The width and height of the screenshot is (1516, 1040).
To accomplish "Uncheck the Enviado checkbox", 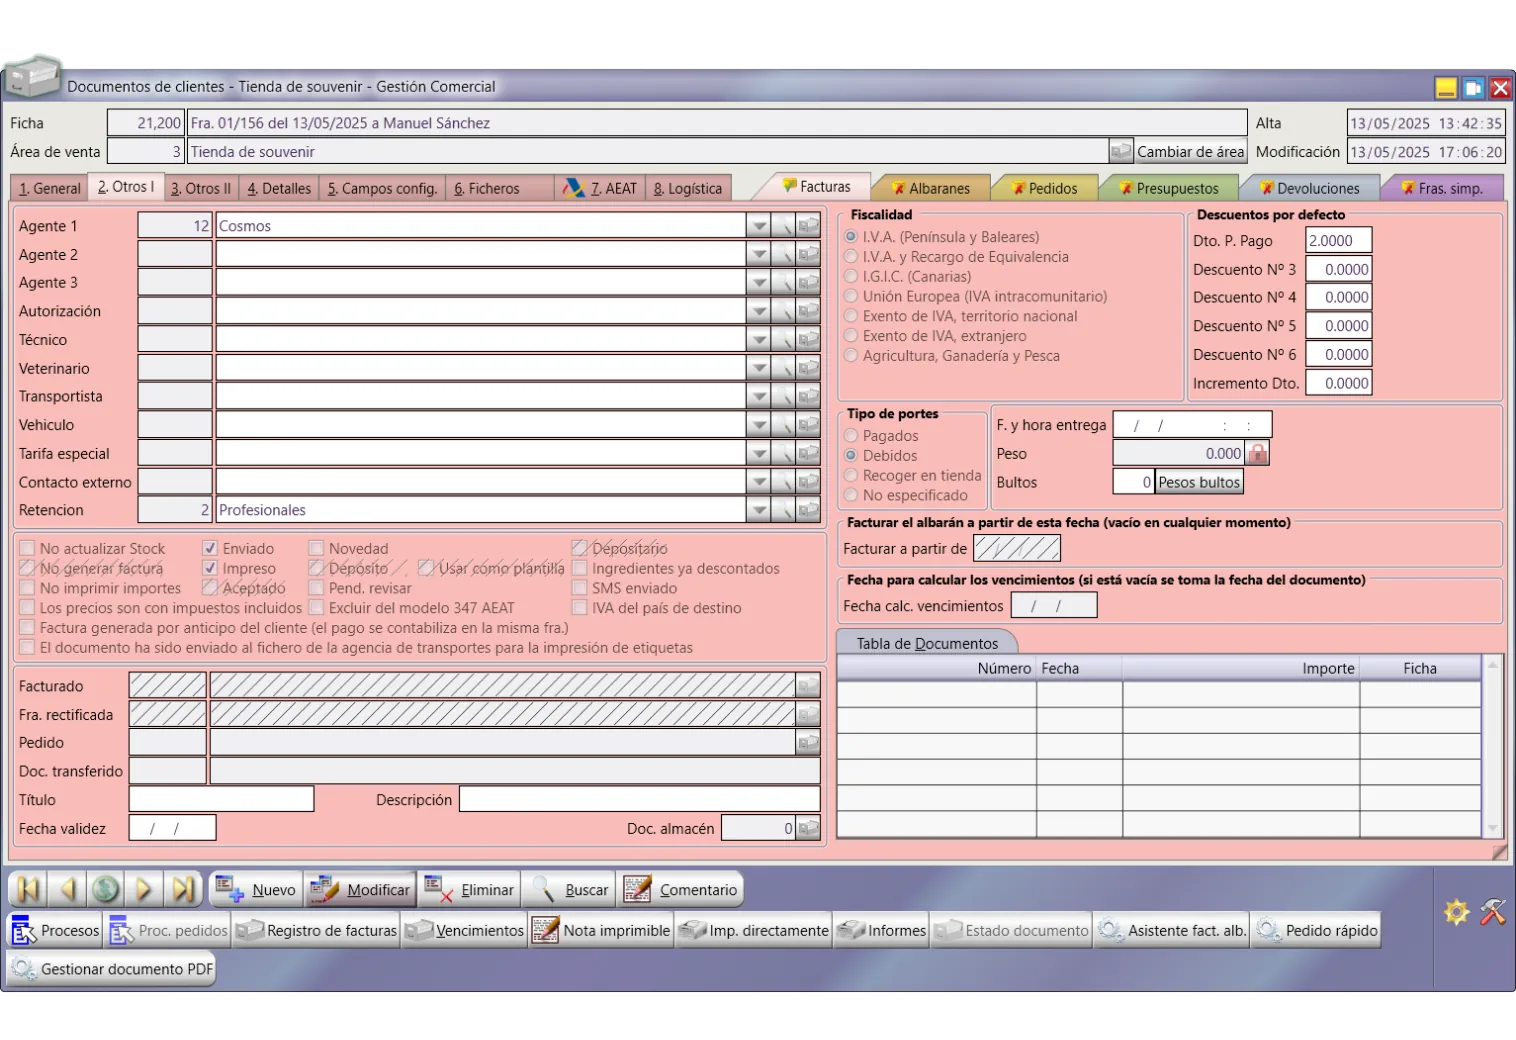I will 210,549.
